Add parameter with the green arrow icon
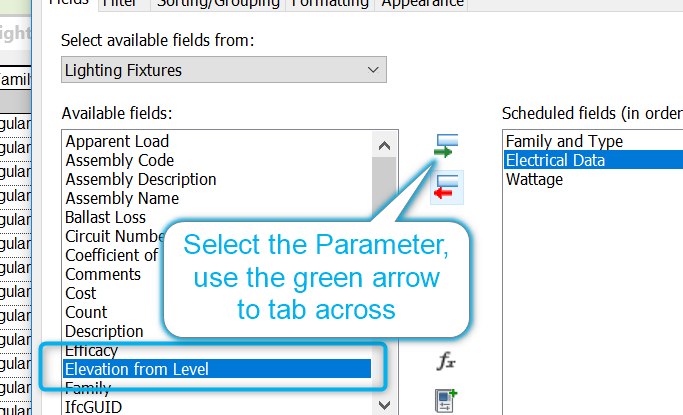 (446, 146)
